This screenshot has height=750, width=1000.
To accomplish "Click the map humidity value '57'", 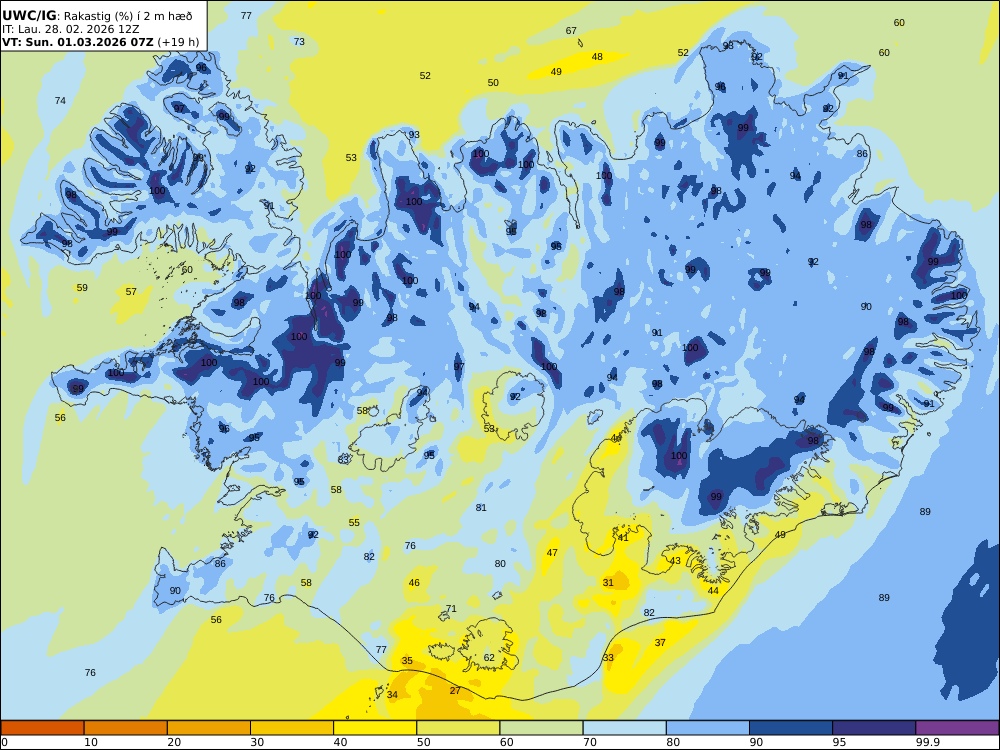I will point(131,291).
